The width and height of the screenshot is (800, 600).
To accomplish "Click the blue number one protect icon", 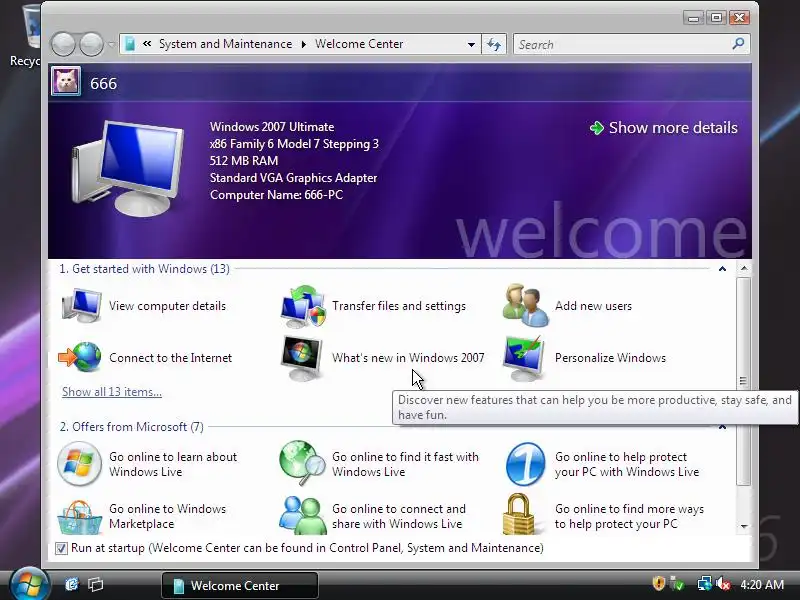I will 526,464.
